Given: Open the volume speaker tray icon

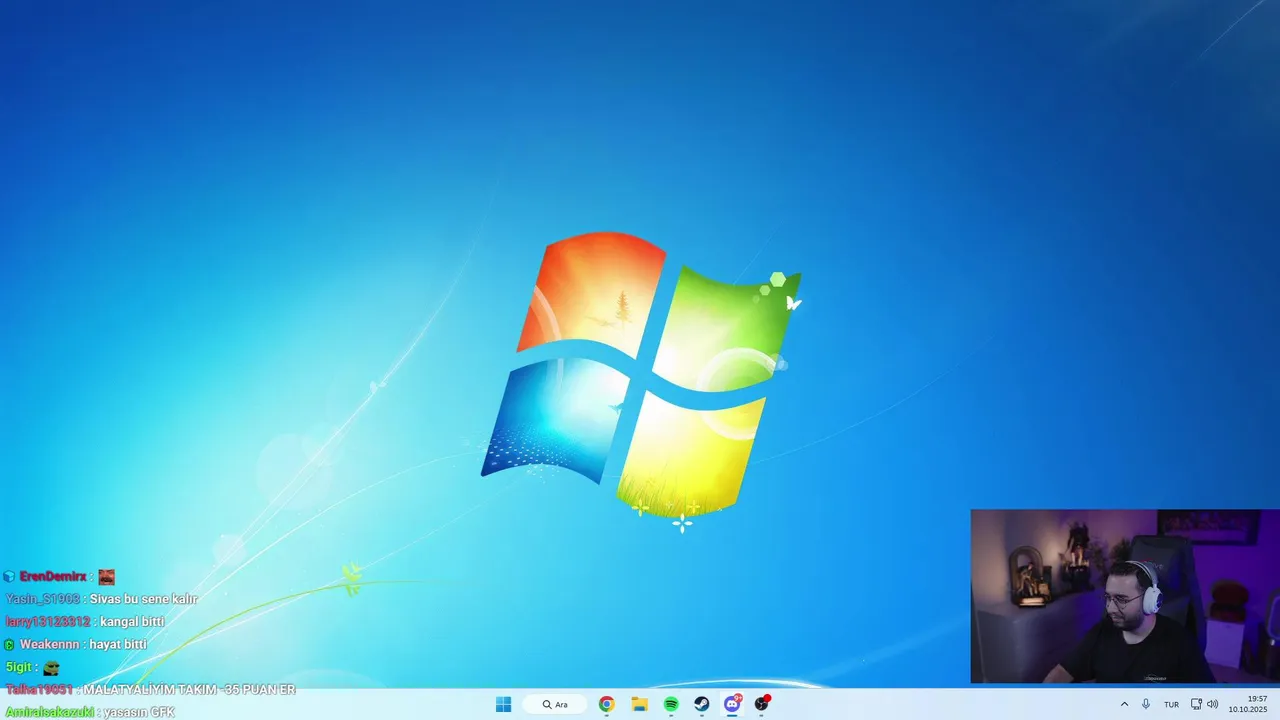Looking at the screenshot, I should point(1212,704).
